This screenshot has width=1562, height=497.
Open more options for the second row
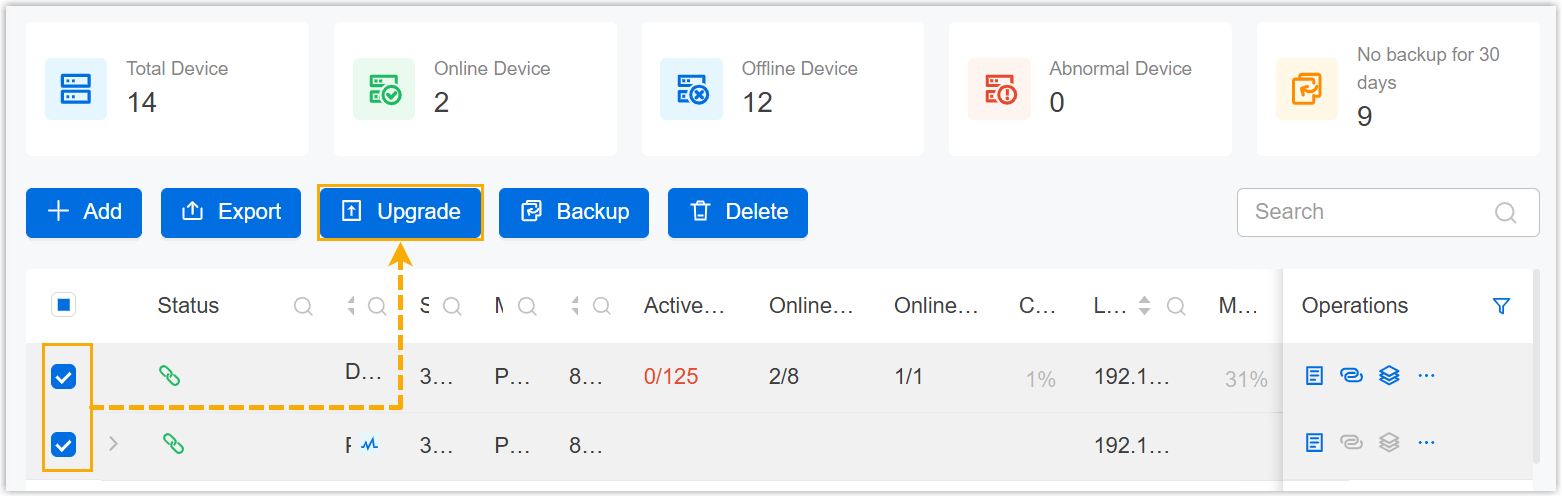1427,442
